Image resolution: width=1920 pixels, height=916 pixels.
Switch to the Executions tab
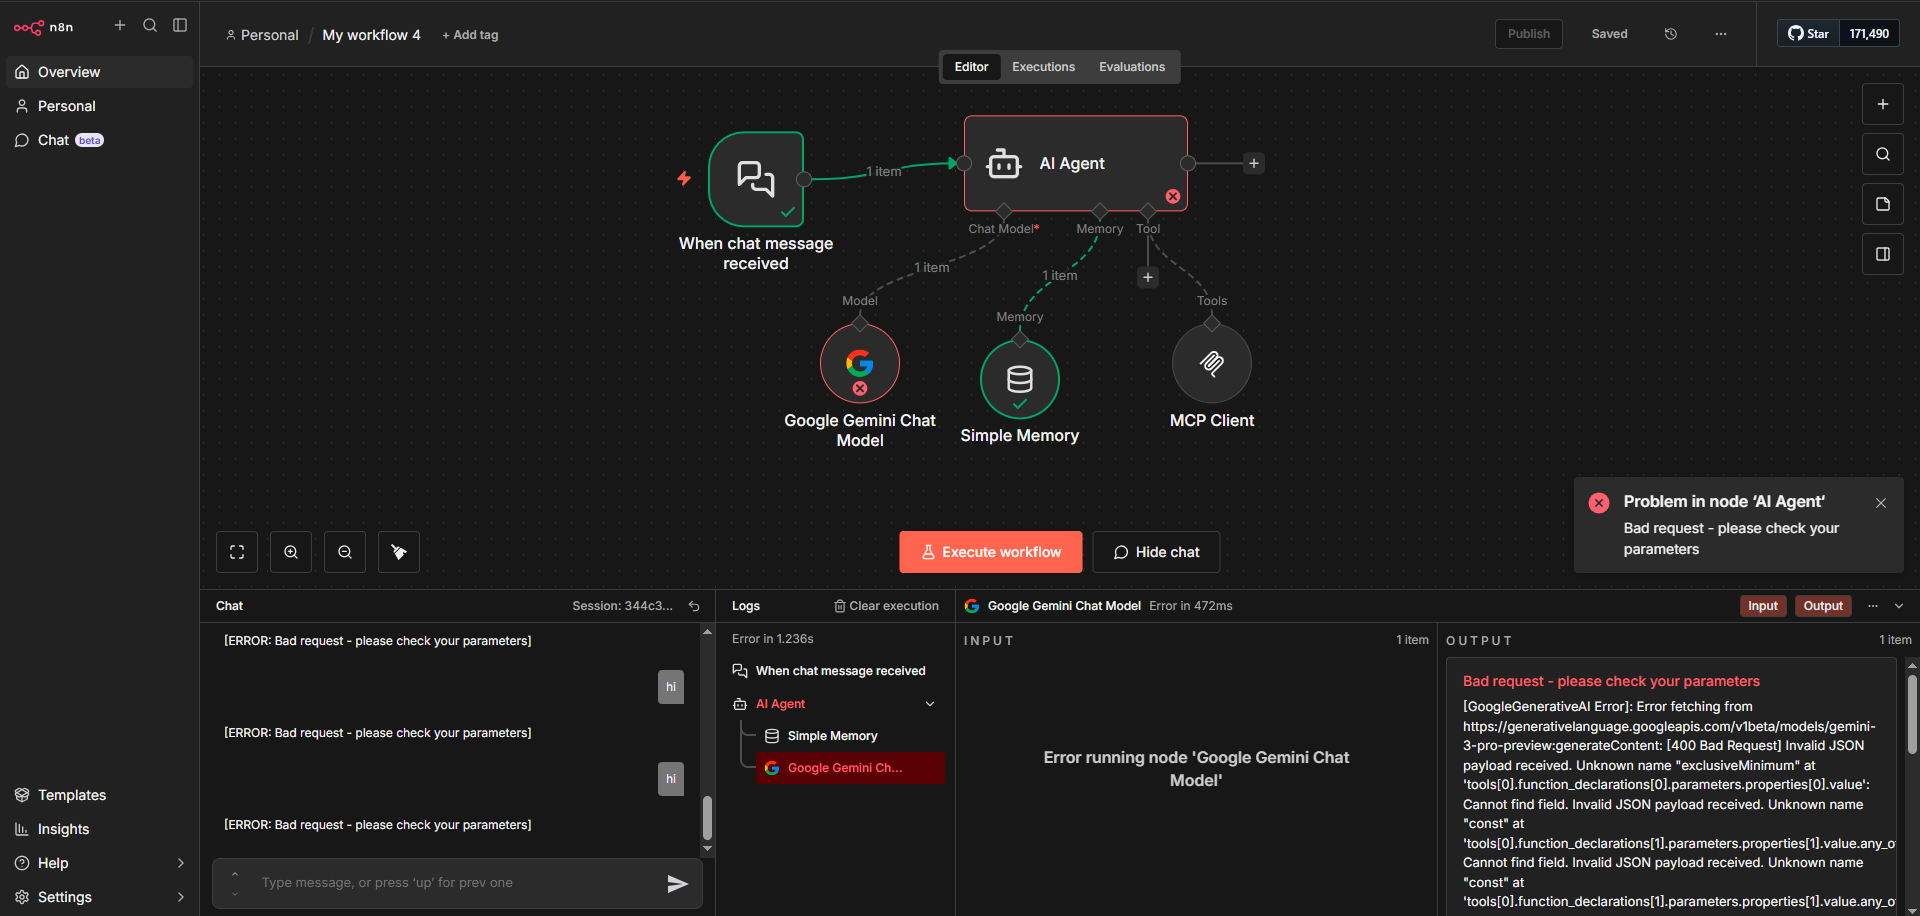click(x=1043, y=67)
